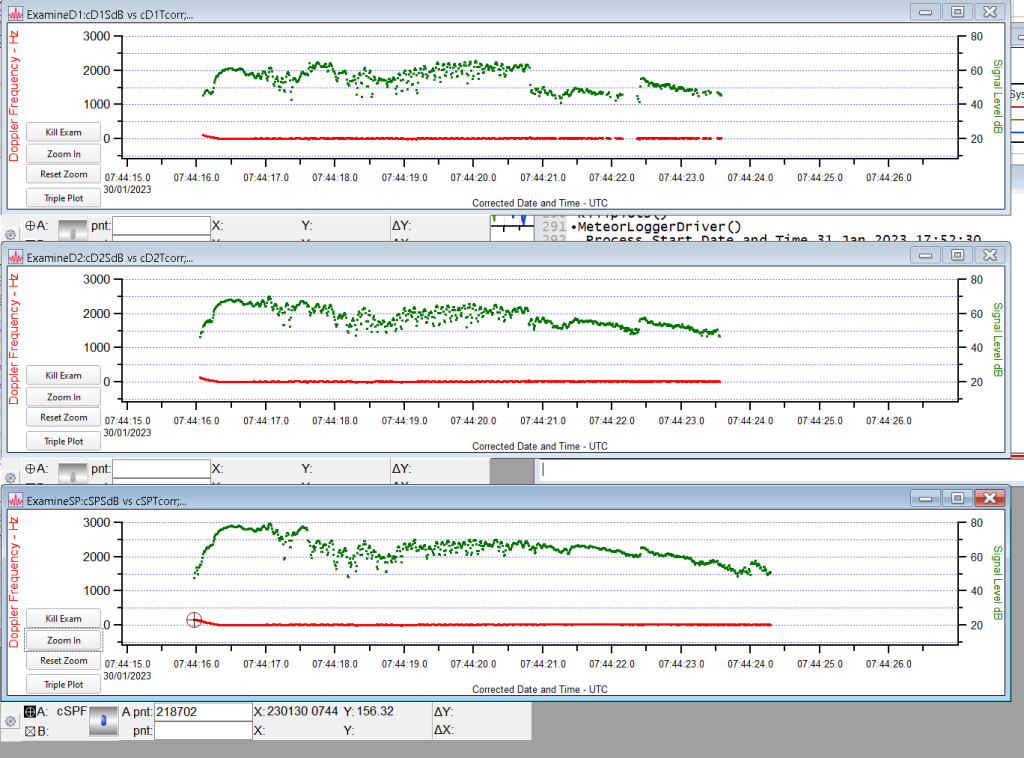Click cursor A crosshair icon in ExamineSP info bar

pos(30,712)
